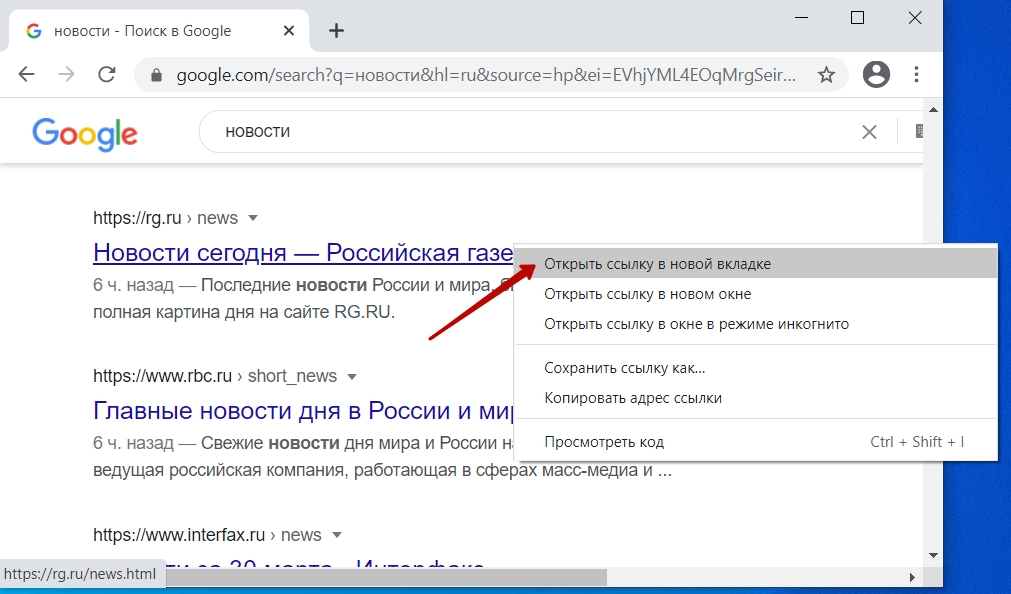Clear the search box with the X icon
Image resolution: width=1011 pixels, height=594 pixels.
[x=869, y=132]
